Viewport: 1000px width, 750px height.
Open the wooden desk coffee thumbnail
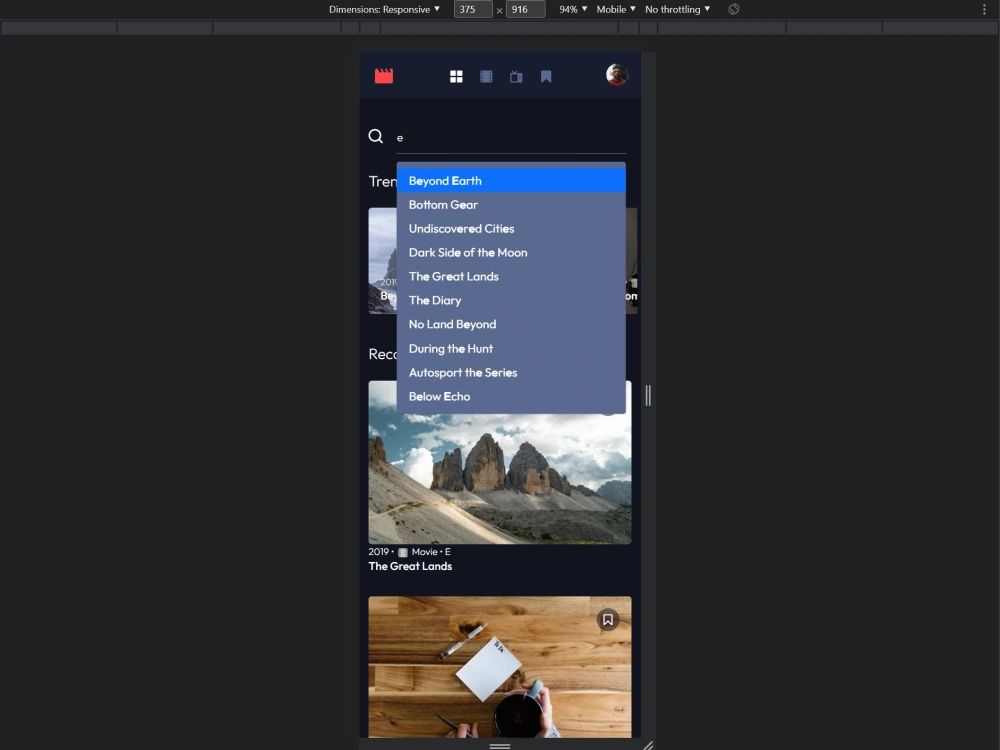(500, 667)
